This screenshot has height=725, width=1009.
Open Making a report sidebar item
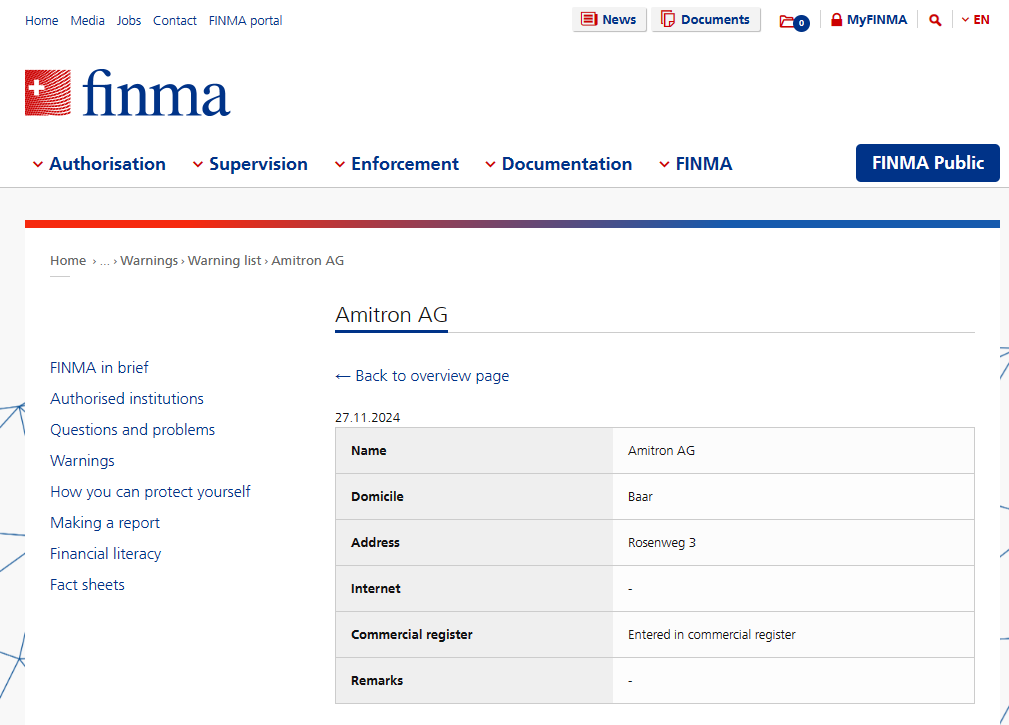[105, 522]
